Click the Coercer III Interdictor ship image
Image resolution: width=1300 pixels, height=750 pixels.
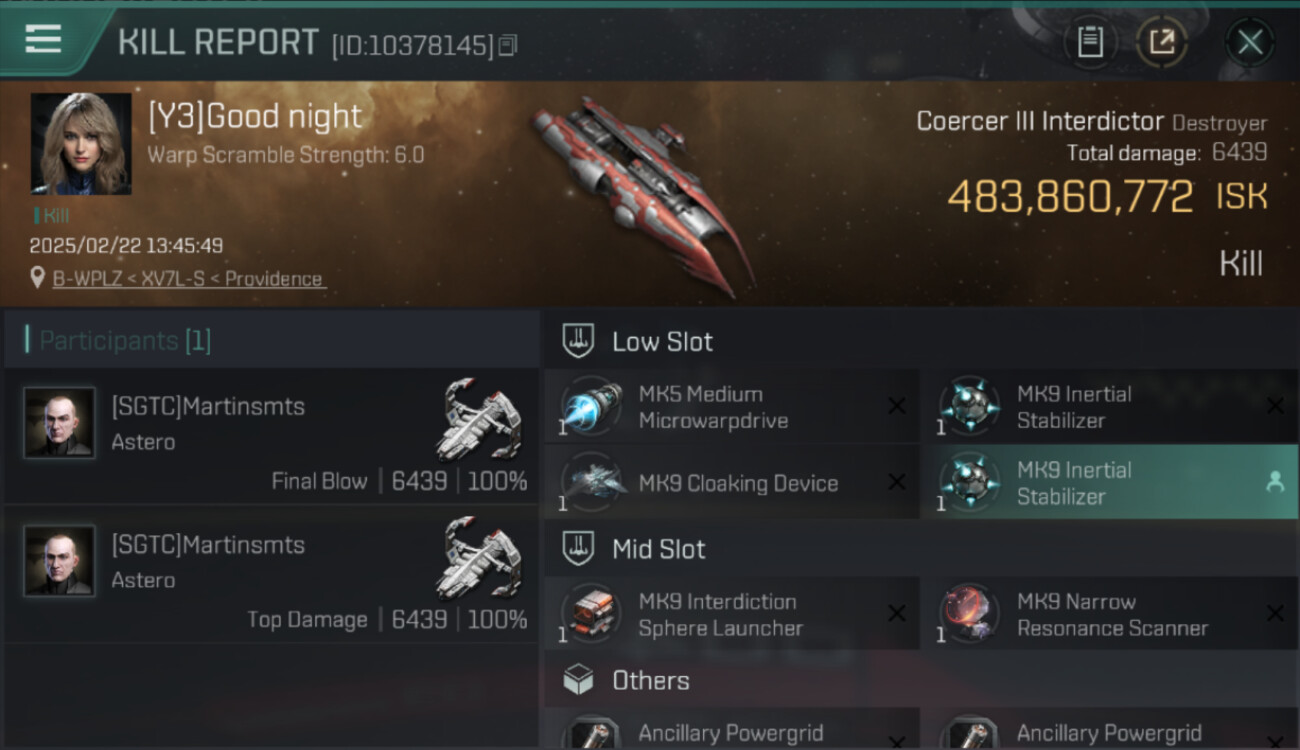click(x=642, y=192)
